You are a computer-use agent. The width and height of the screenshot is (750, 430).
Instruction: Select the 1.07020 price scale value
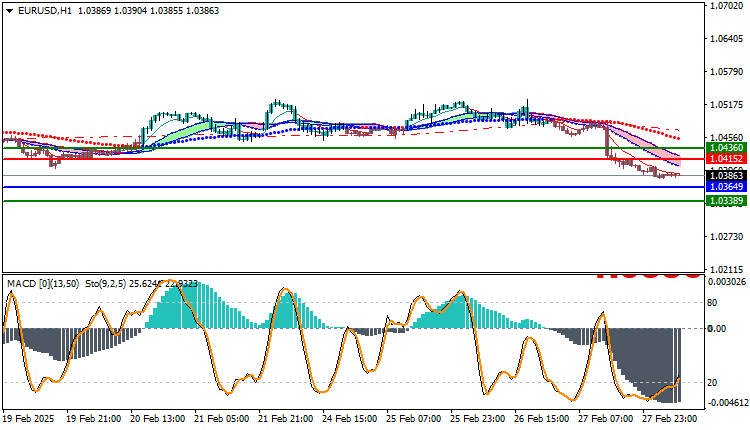[727, 6]
